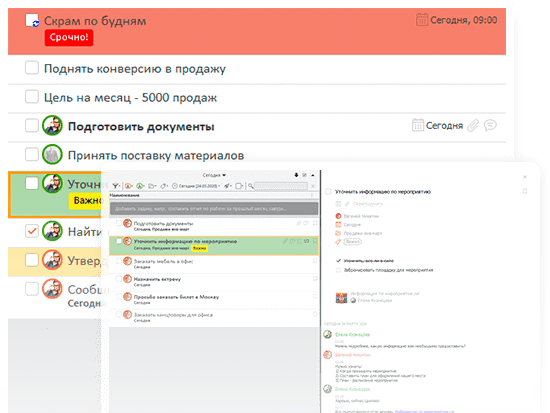Open the date filter dropdown with clock icon
Image resolution: width=550 pixels, height=413 pixels.
[196, 186]
